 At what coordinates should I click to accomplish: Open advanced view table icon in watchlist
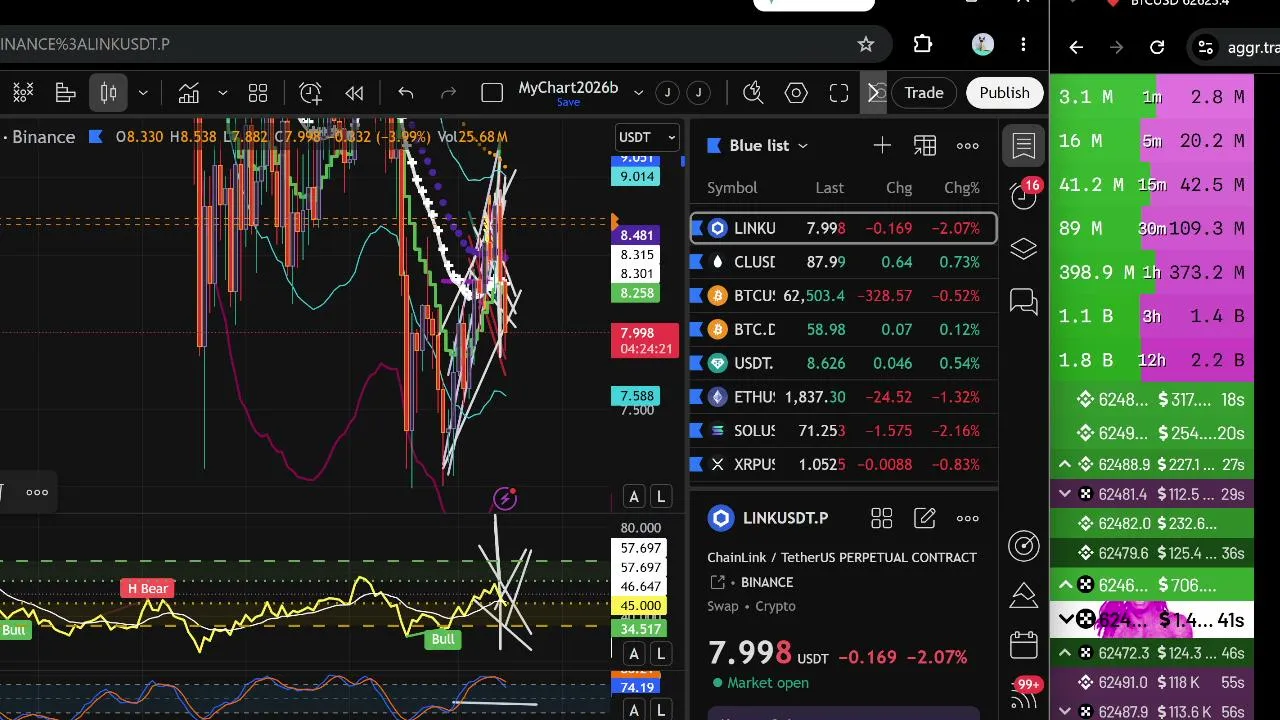tap(925, 146)
